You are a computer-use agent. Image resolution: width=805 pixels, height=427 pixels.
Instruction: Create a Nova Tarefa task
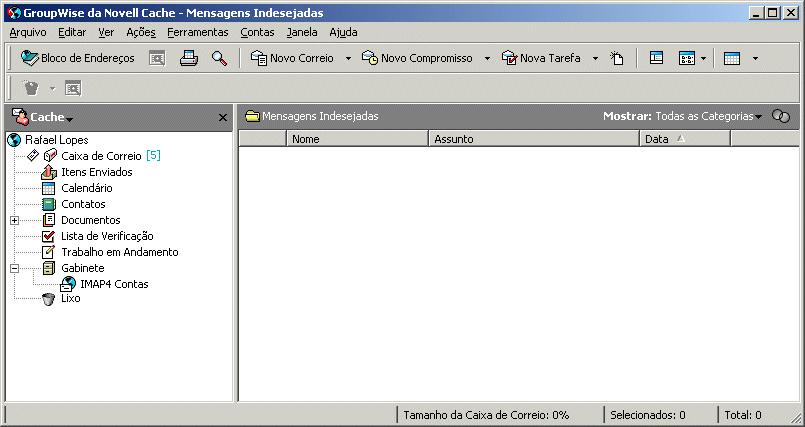(x=541, y=58)
